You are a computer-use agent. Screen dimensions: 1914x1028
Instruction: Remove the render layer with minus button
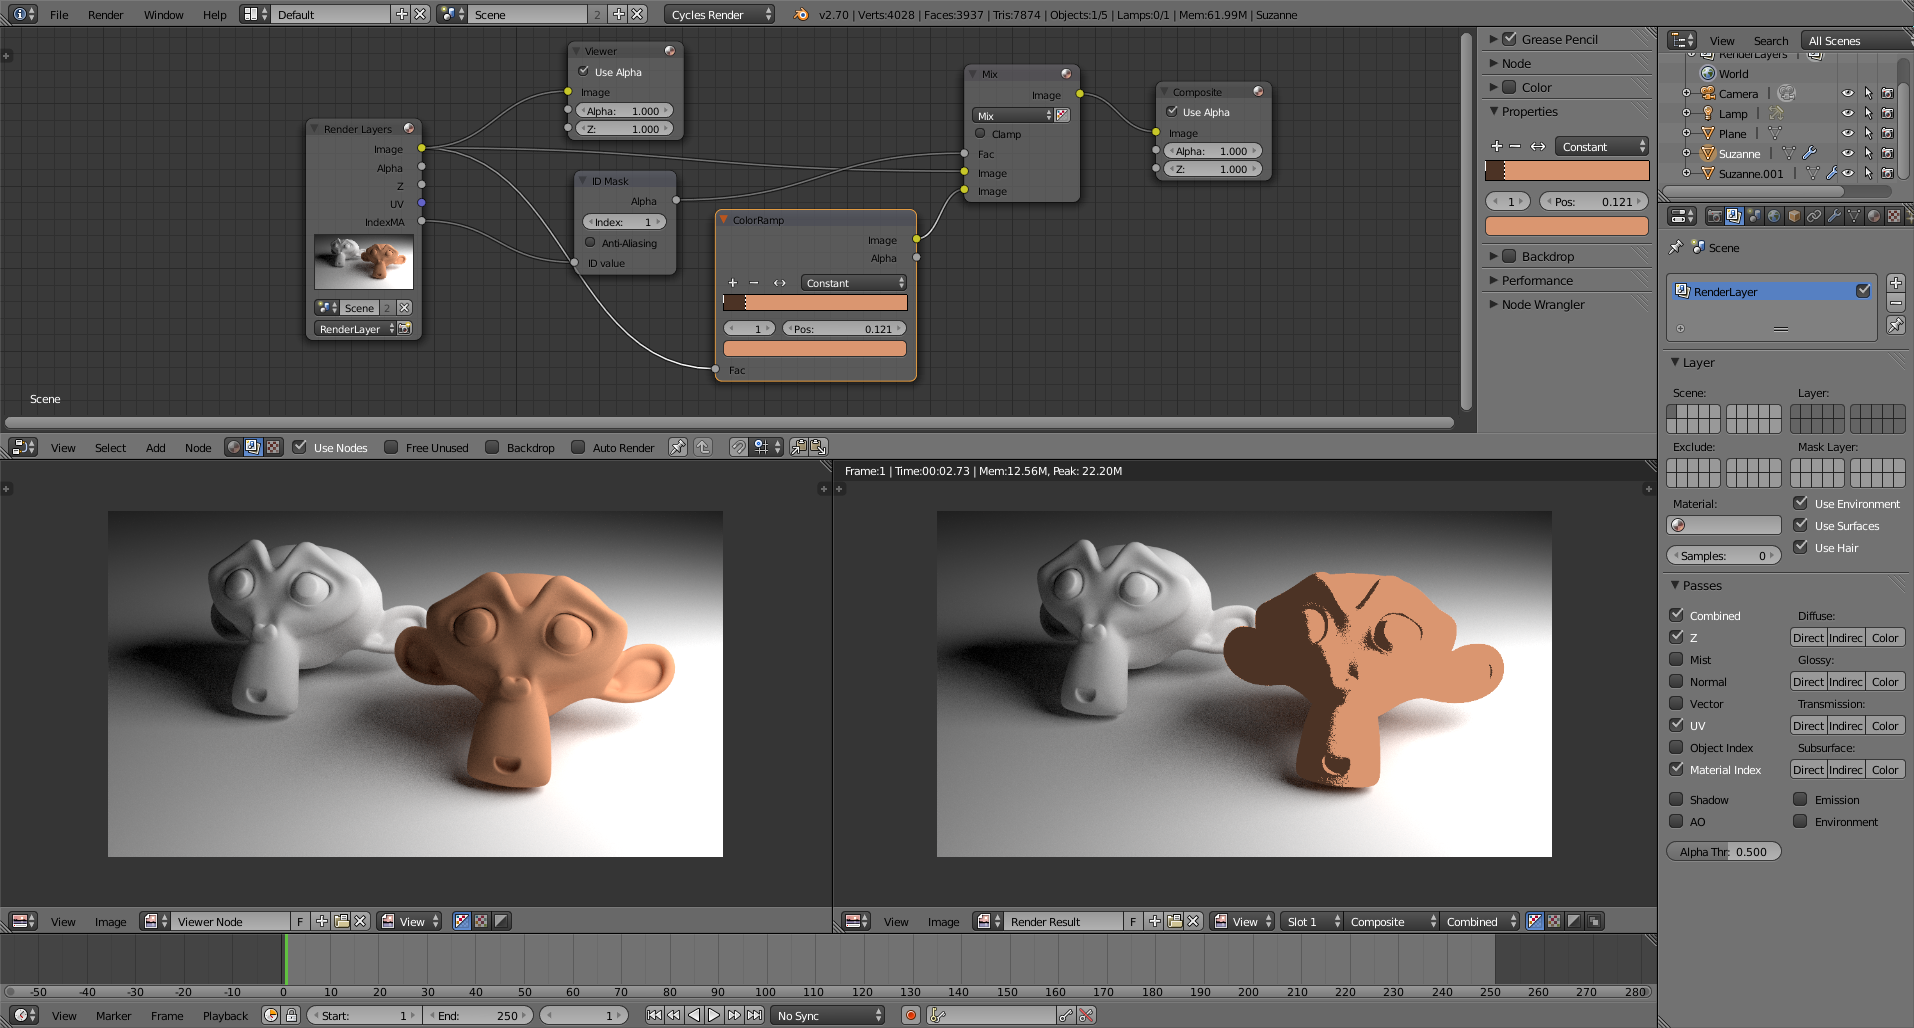tap(1895, 303)
